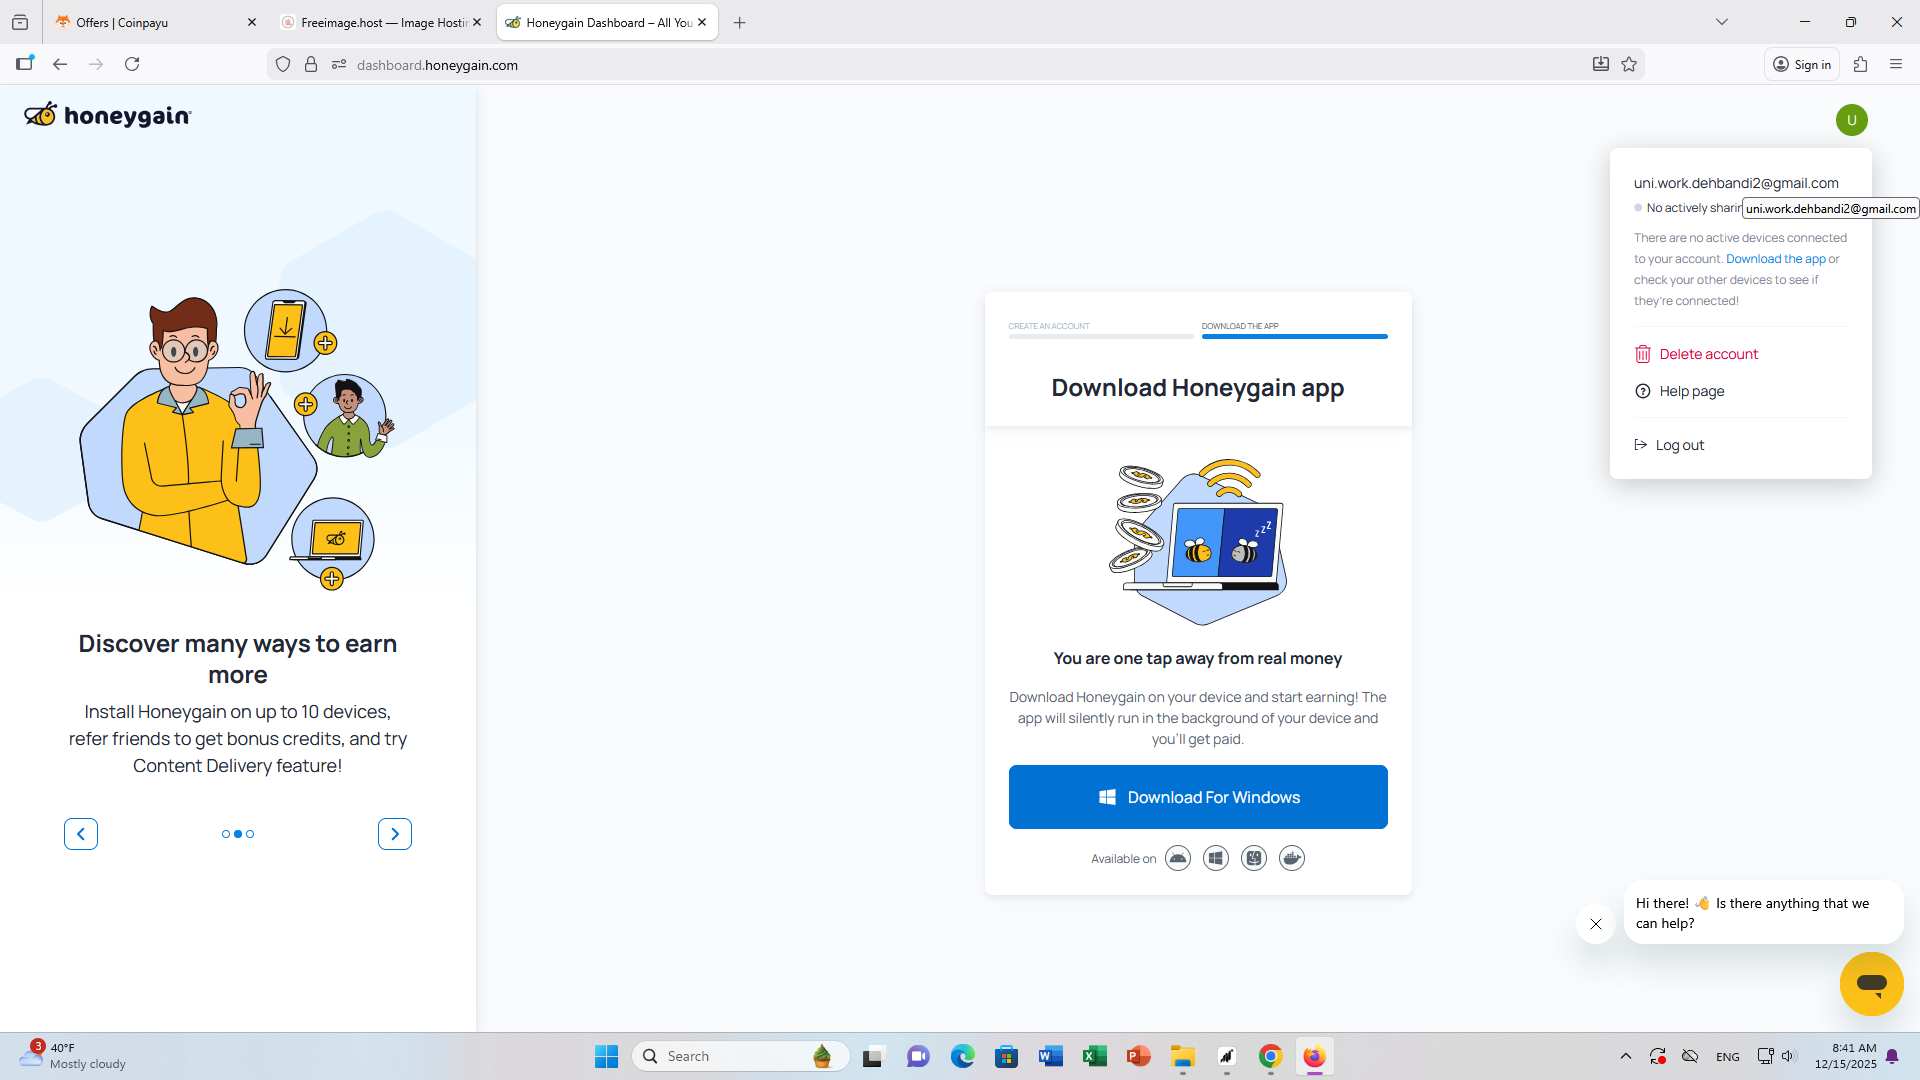Open the chat support bubble
The image size is (1920, 1080).
click(x=1871, y=984)
